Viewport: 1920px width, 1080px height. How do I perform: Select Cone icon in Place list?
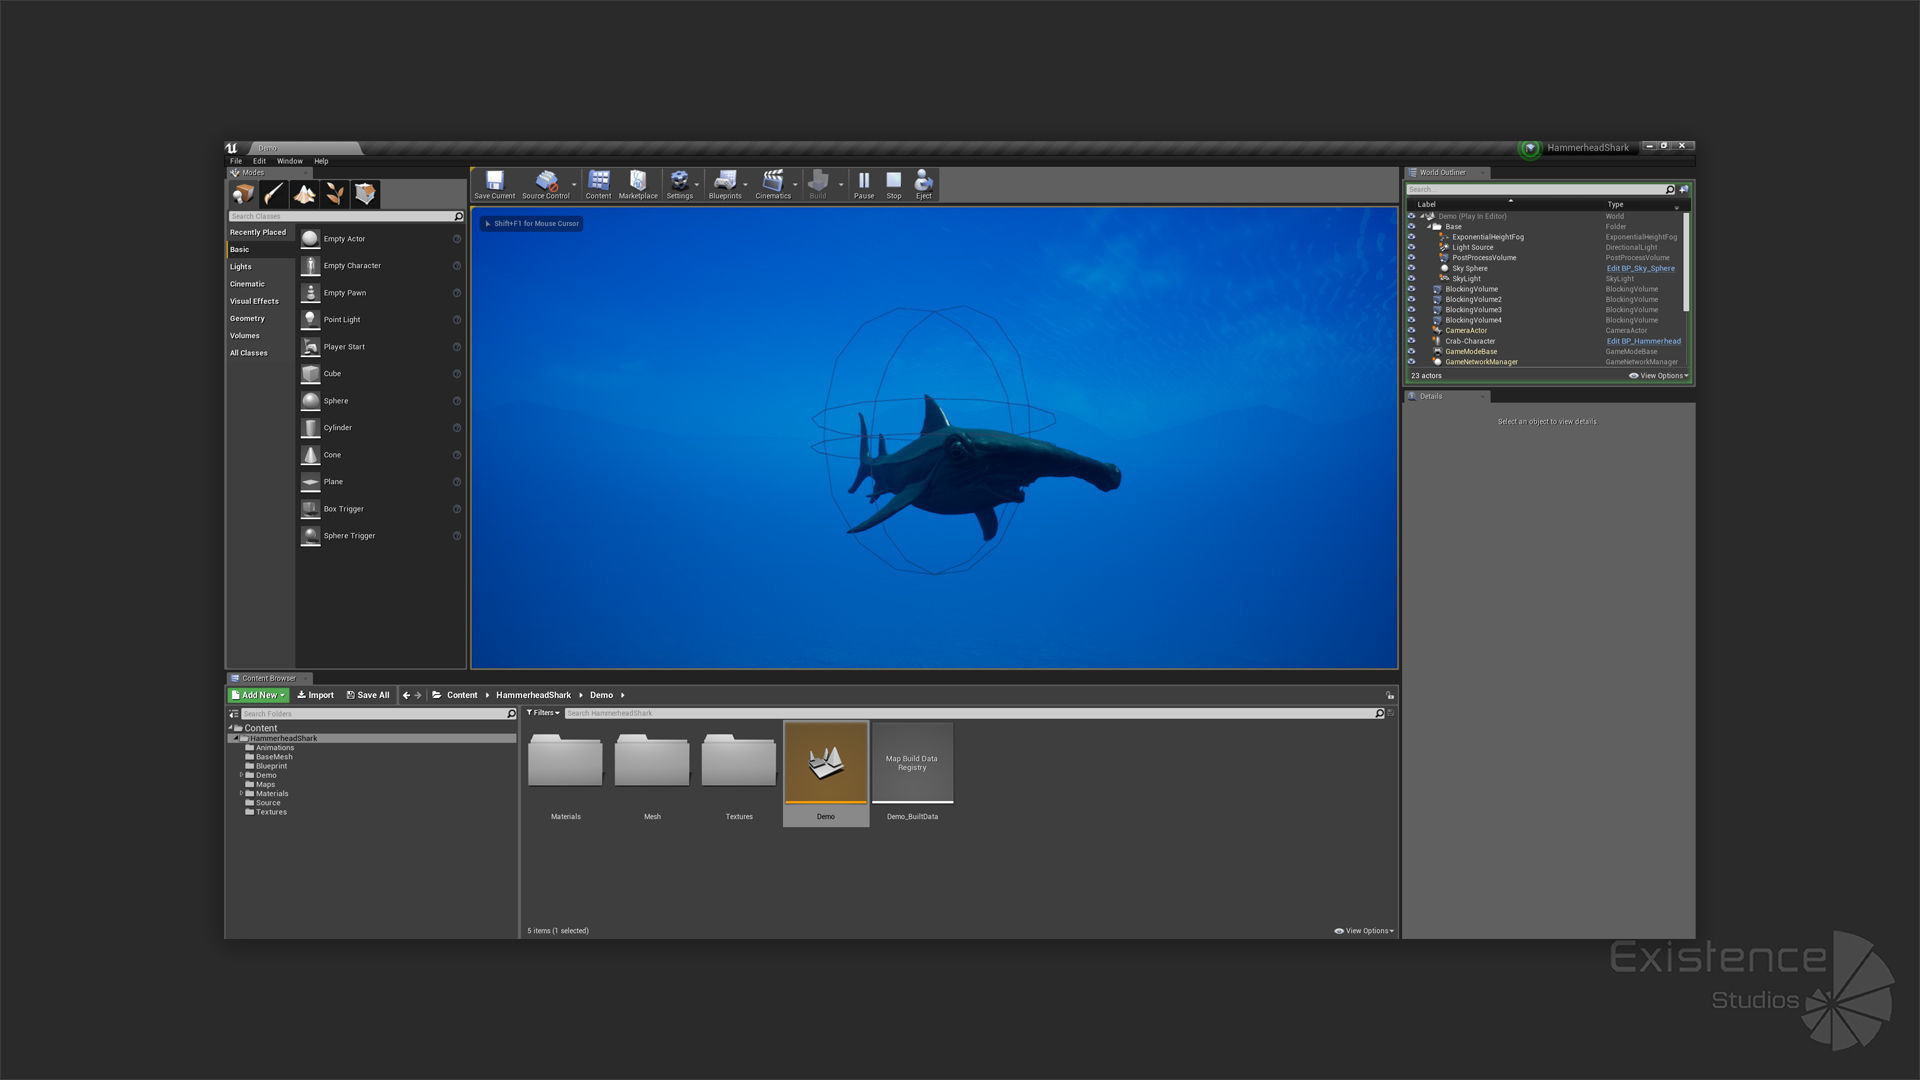pyautogui.click(x=310, y=455)
